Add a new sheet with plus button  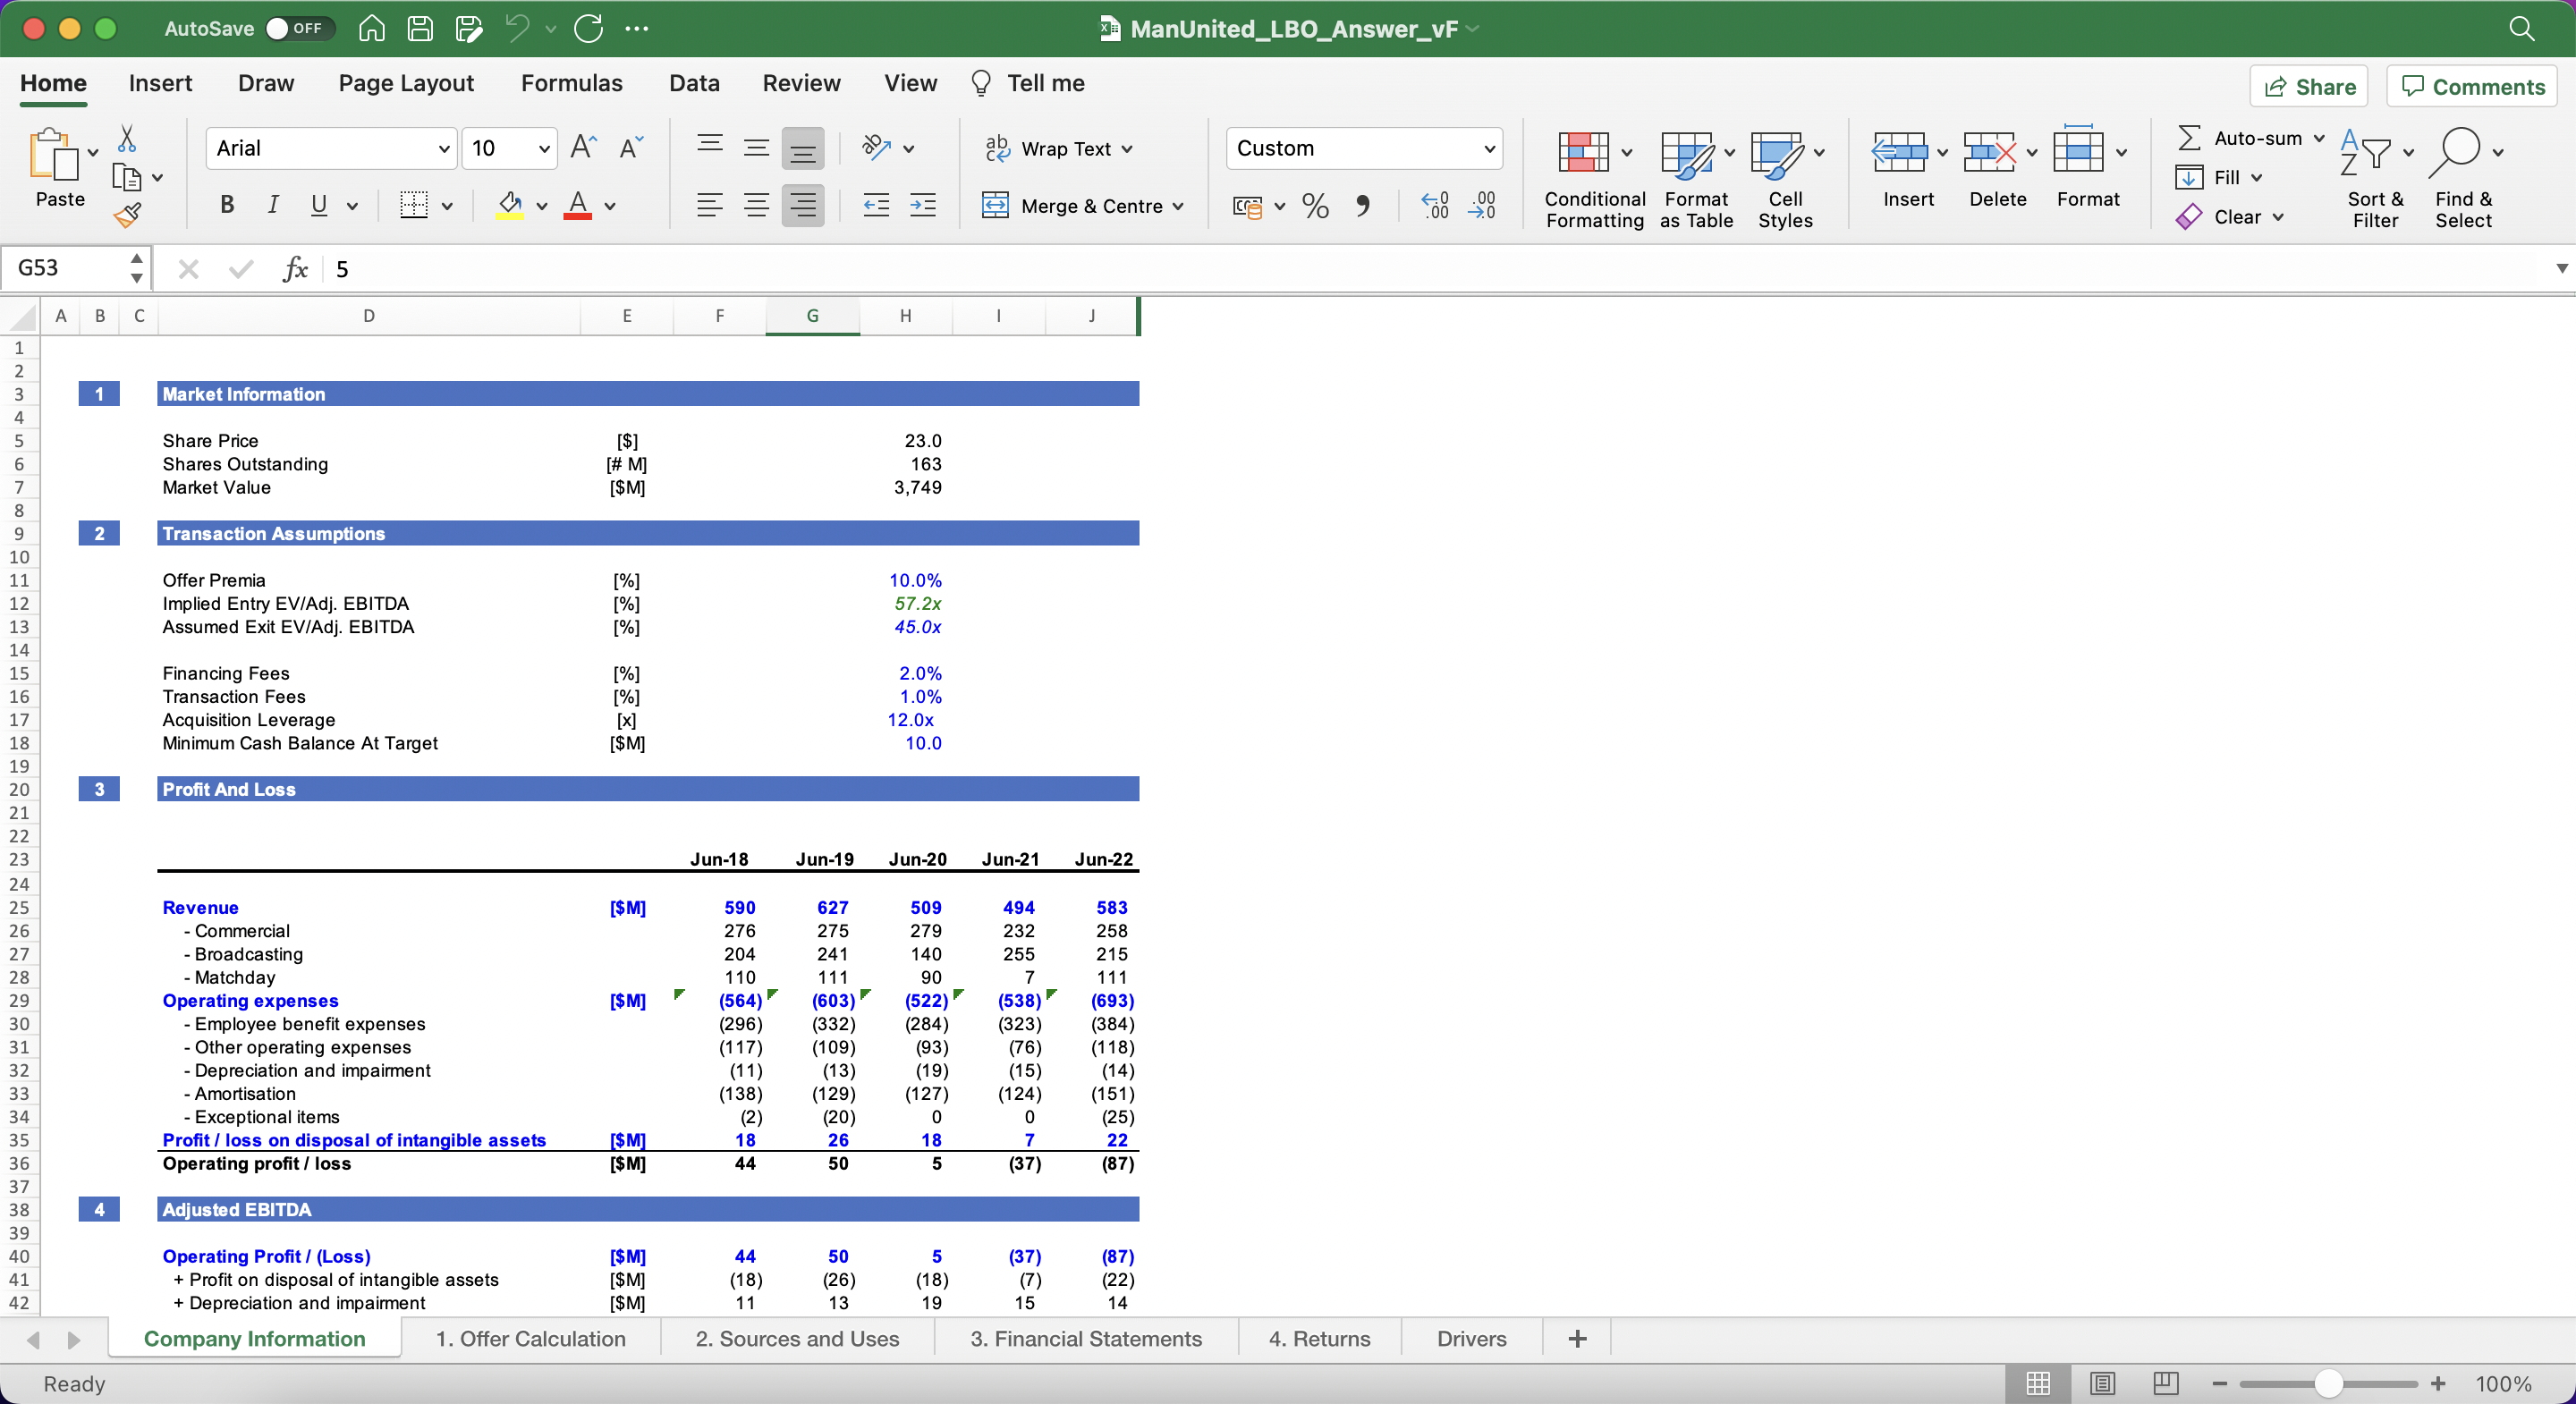1577,1338
